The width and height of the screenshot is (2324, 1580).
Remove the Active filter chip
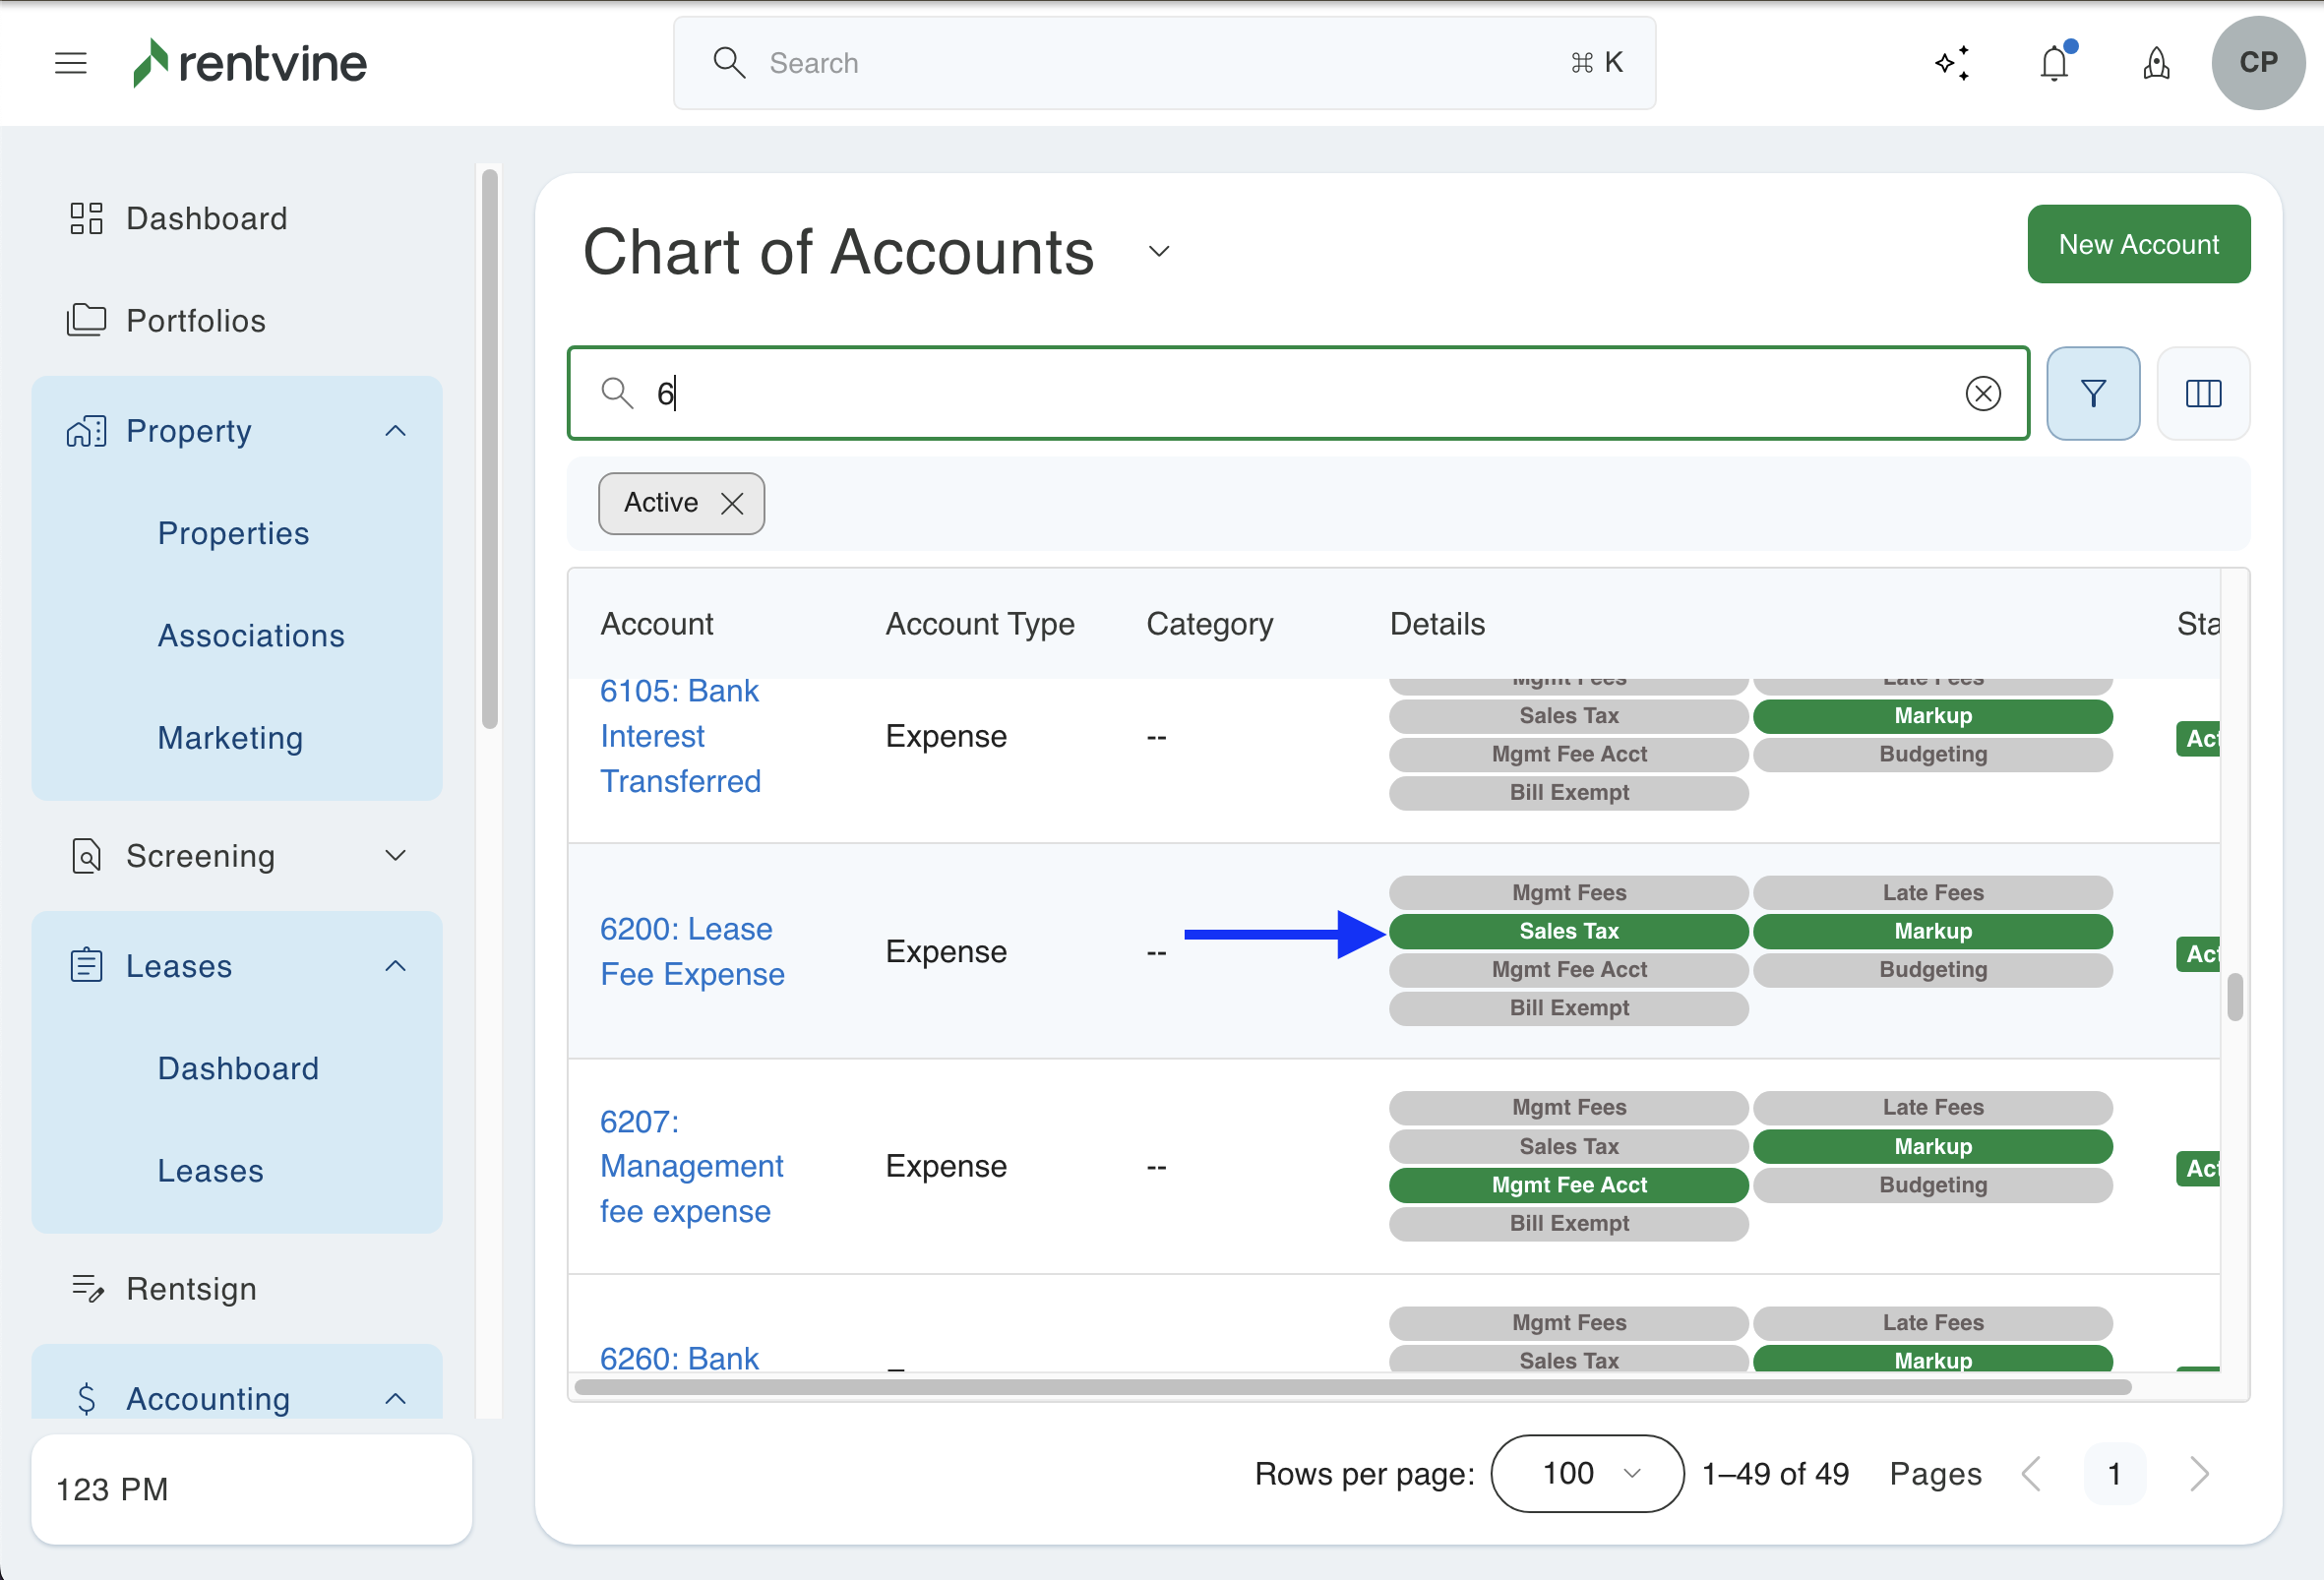click(732, 503)
